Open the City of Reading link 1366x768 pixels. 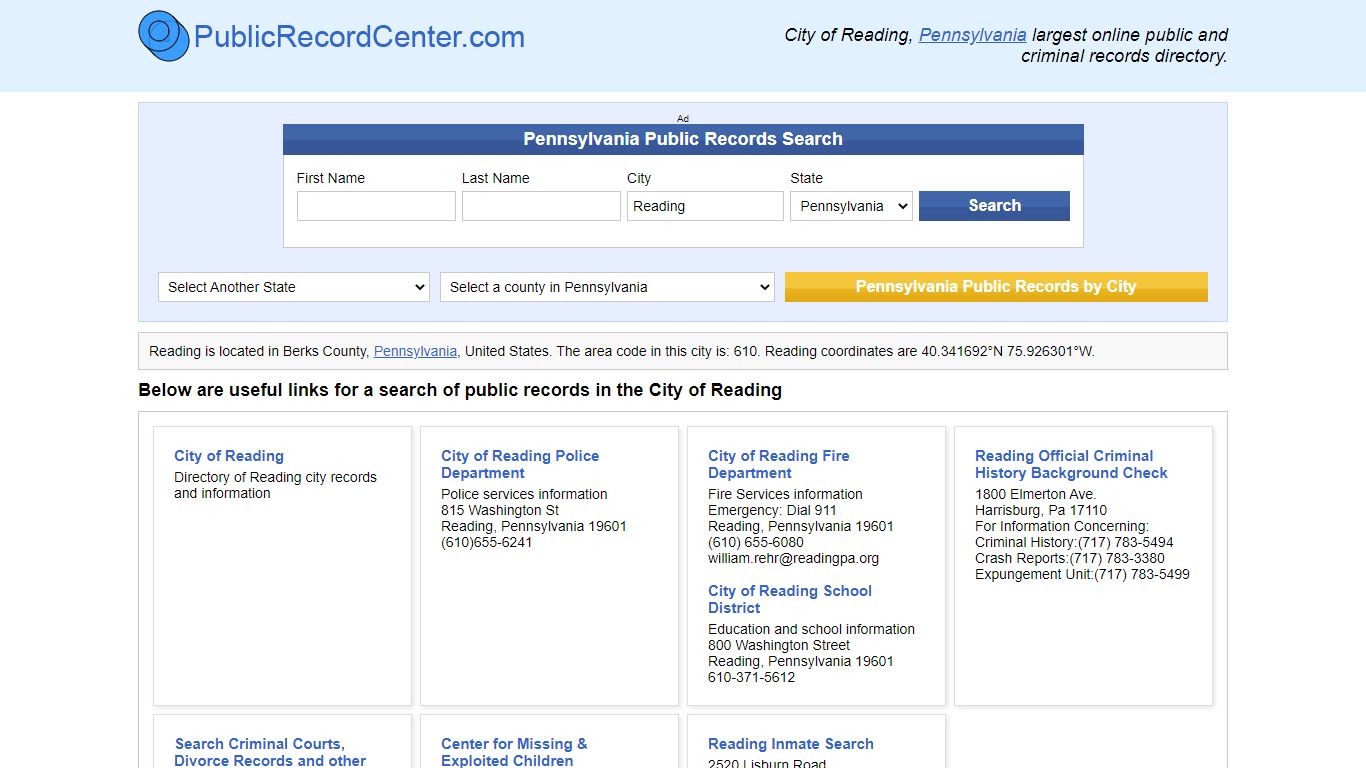(229, 456)
